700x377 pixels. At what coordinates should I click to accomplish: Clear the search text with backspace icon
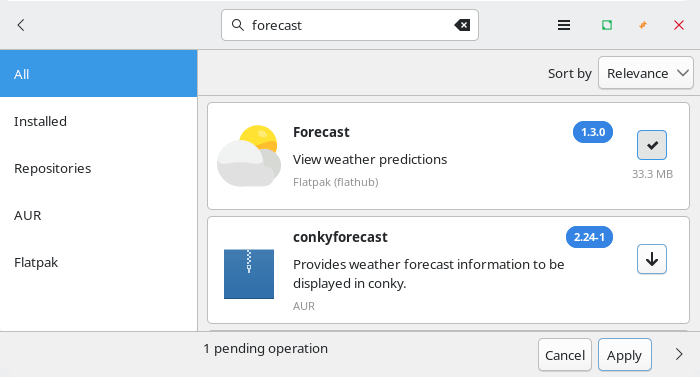click(462, 25)
